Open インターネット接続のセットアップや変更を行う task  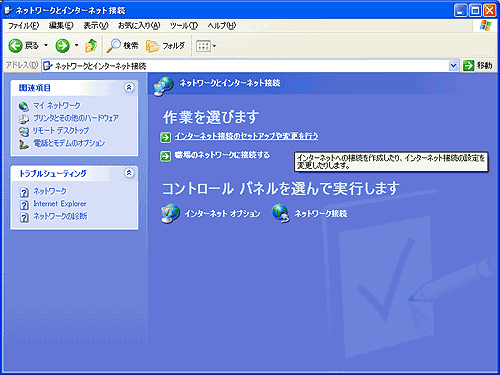click(x=246, y=136)
